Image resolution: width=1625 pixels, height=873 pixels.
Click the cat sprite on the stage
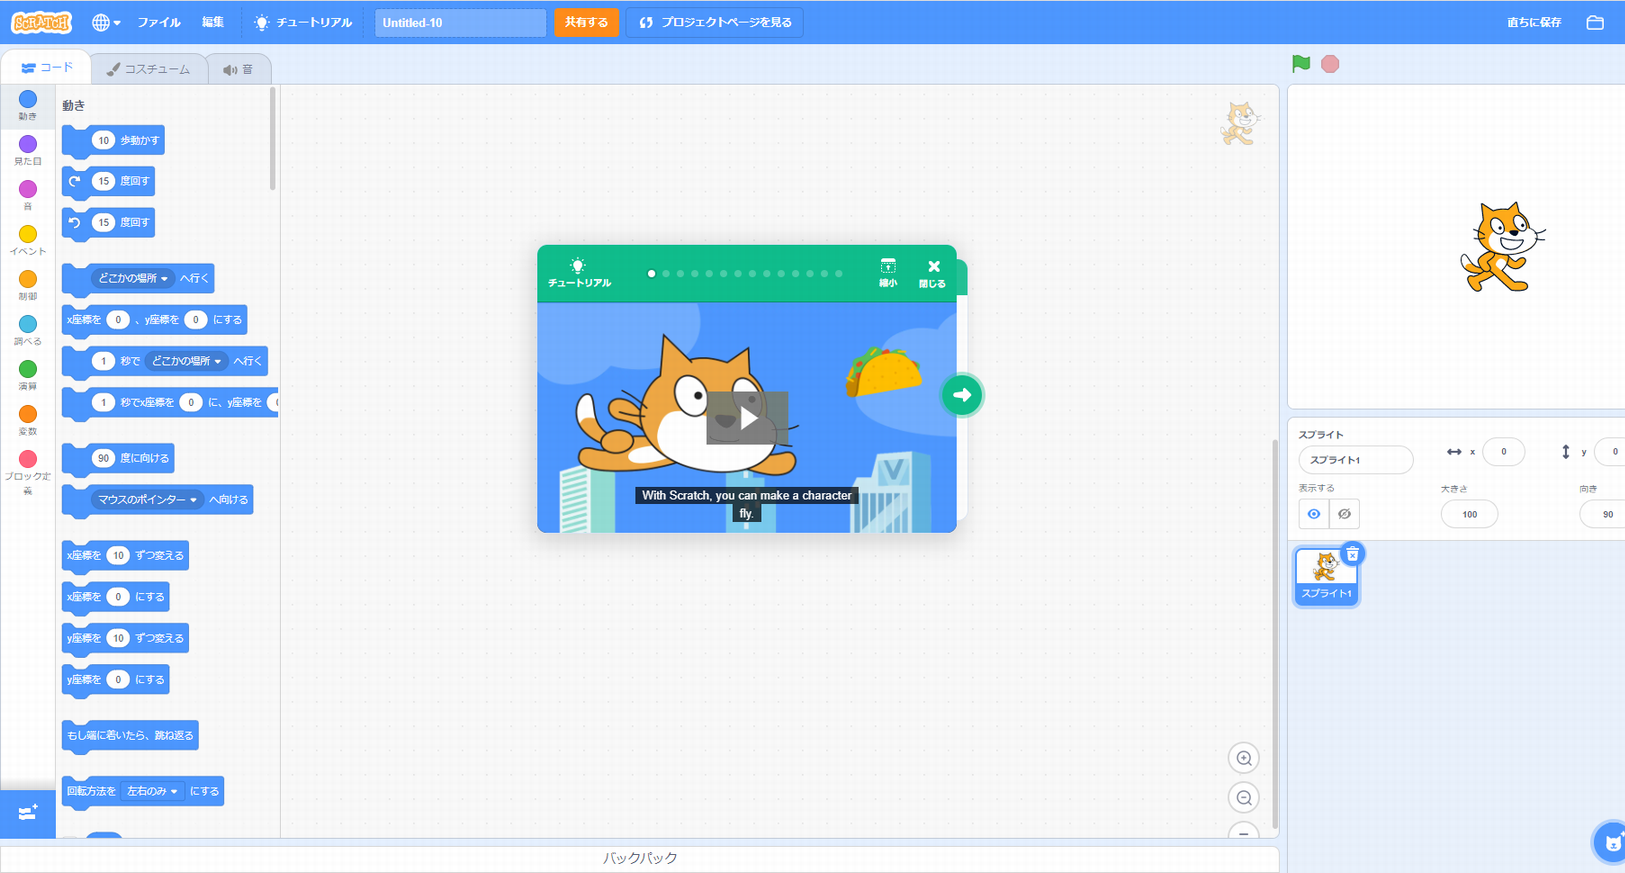pyautogui.click(x=1502, y=246)
